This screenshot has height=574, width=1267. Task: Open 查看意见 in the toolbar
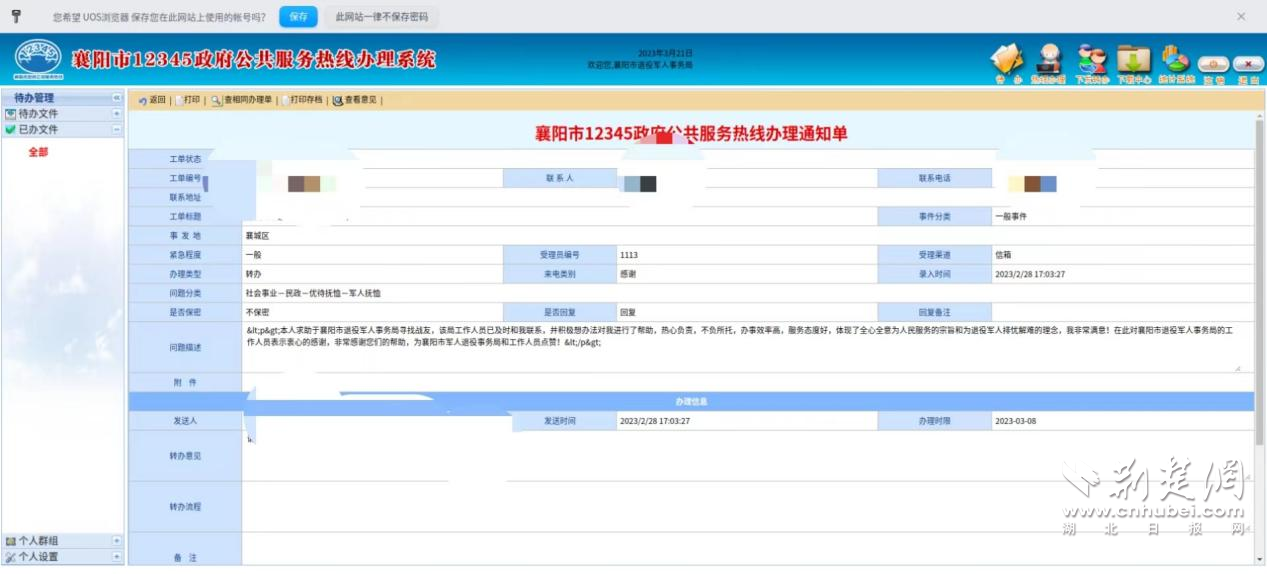coord(355,100)
